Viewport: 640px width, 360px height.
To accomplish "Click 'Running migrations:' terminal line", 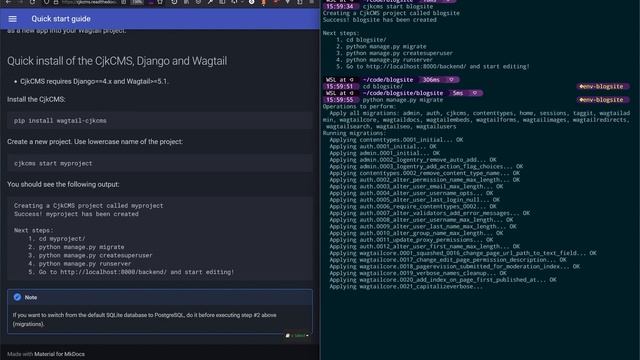I will tap(354, 133).
